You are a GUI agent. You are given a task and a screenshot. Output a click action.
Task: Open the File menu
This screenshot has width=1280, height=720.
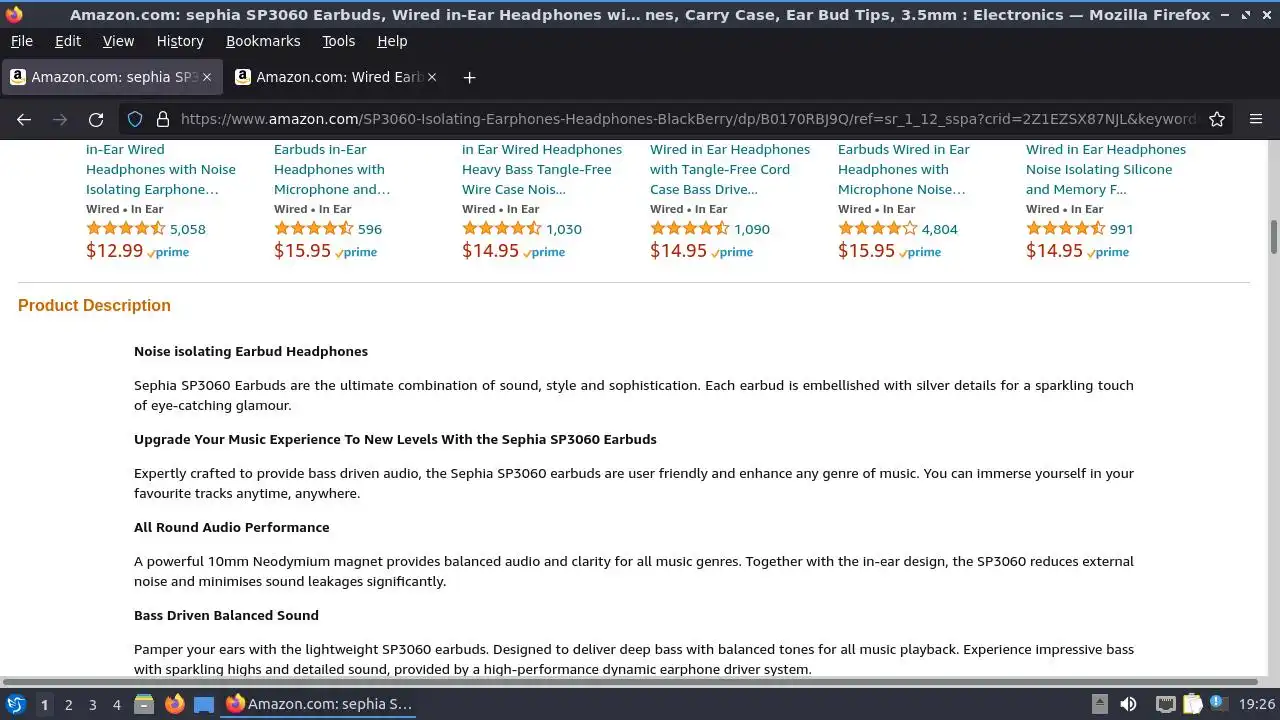22,41
